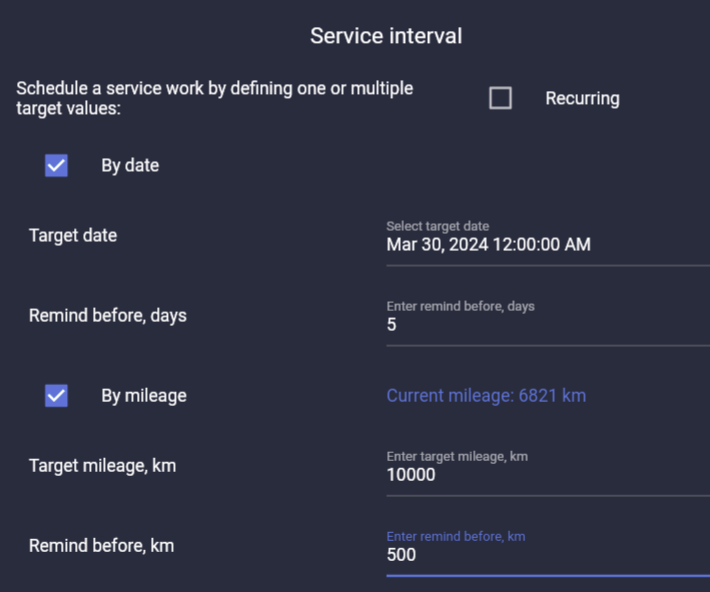Enable the Recurring checkbox
The image size is (710, 592).
pos(500,98)
